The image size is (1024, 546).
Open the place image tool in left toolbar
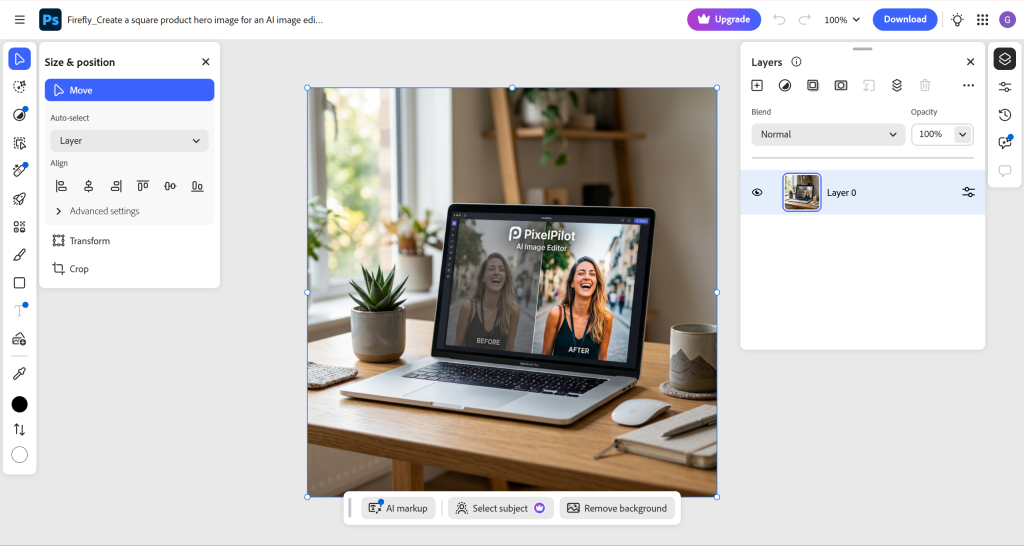[x=20, y=339]
